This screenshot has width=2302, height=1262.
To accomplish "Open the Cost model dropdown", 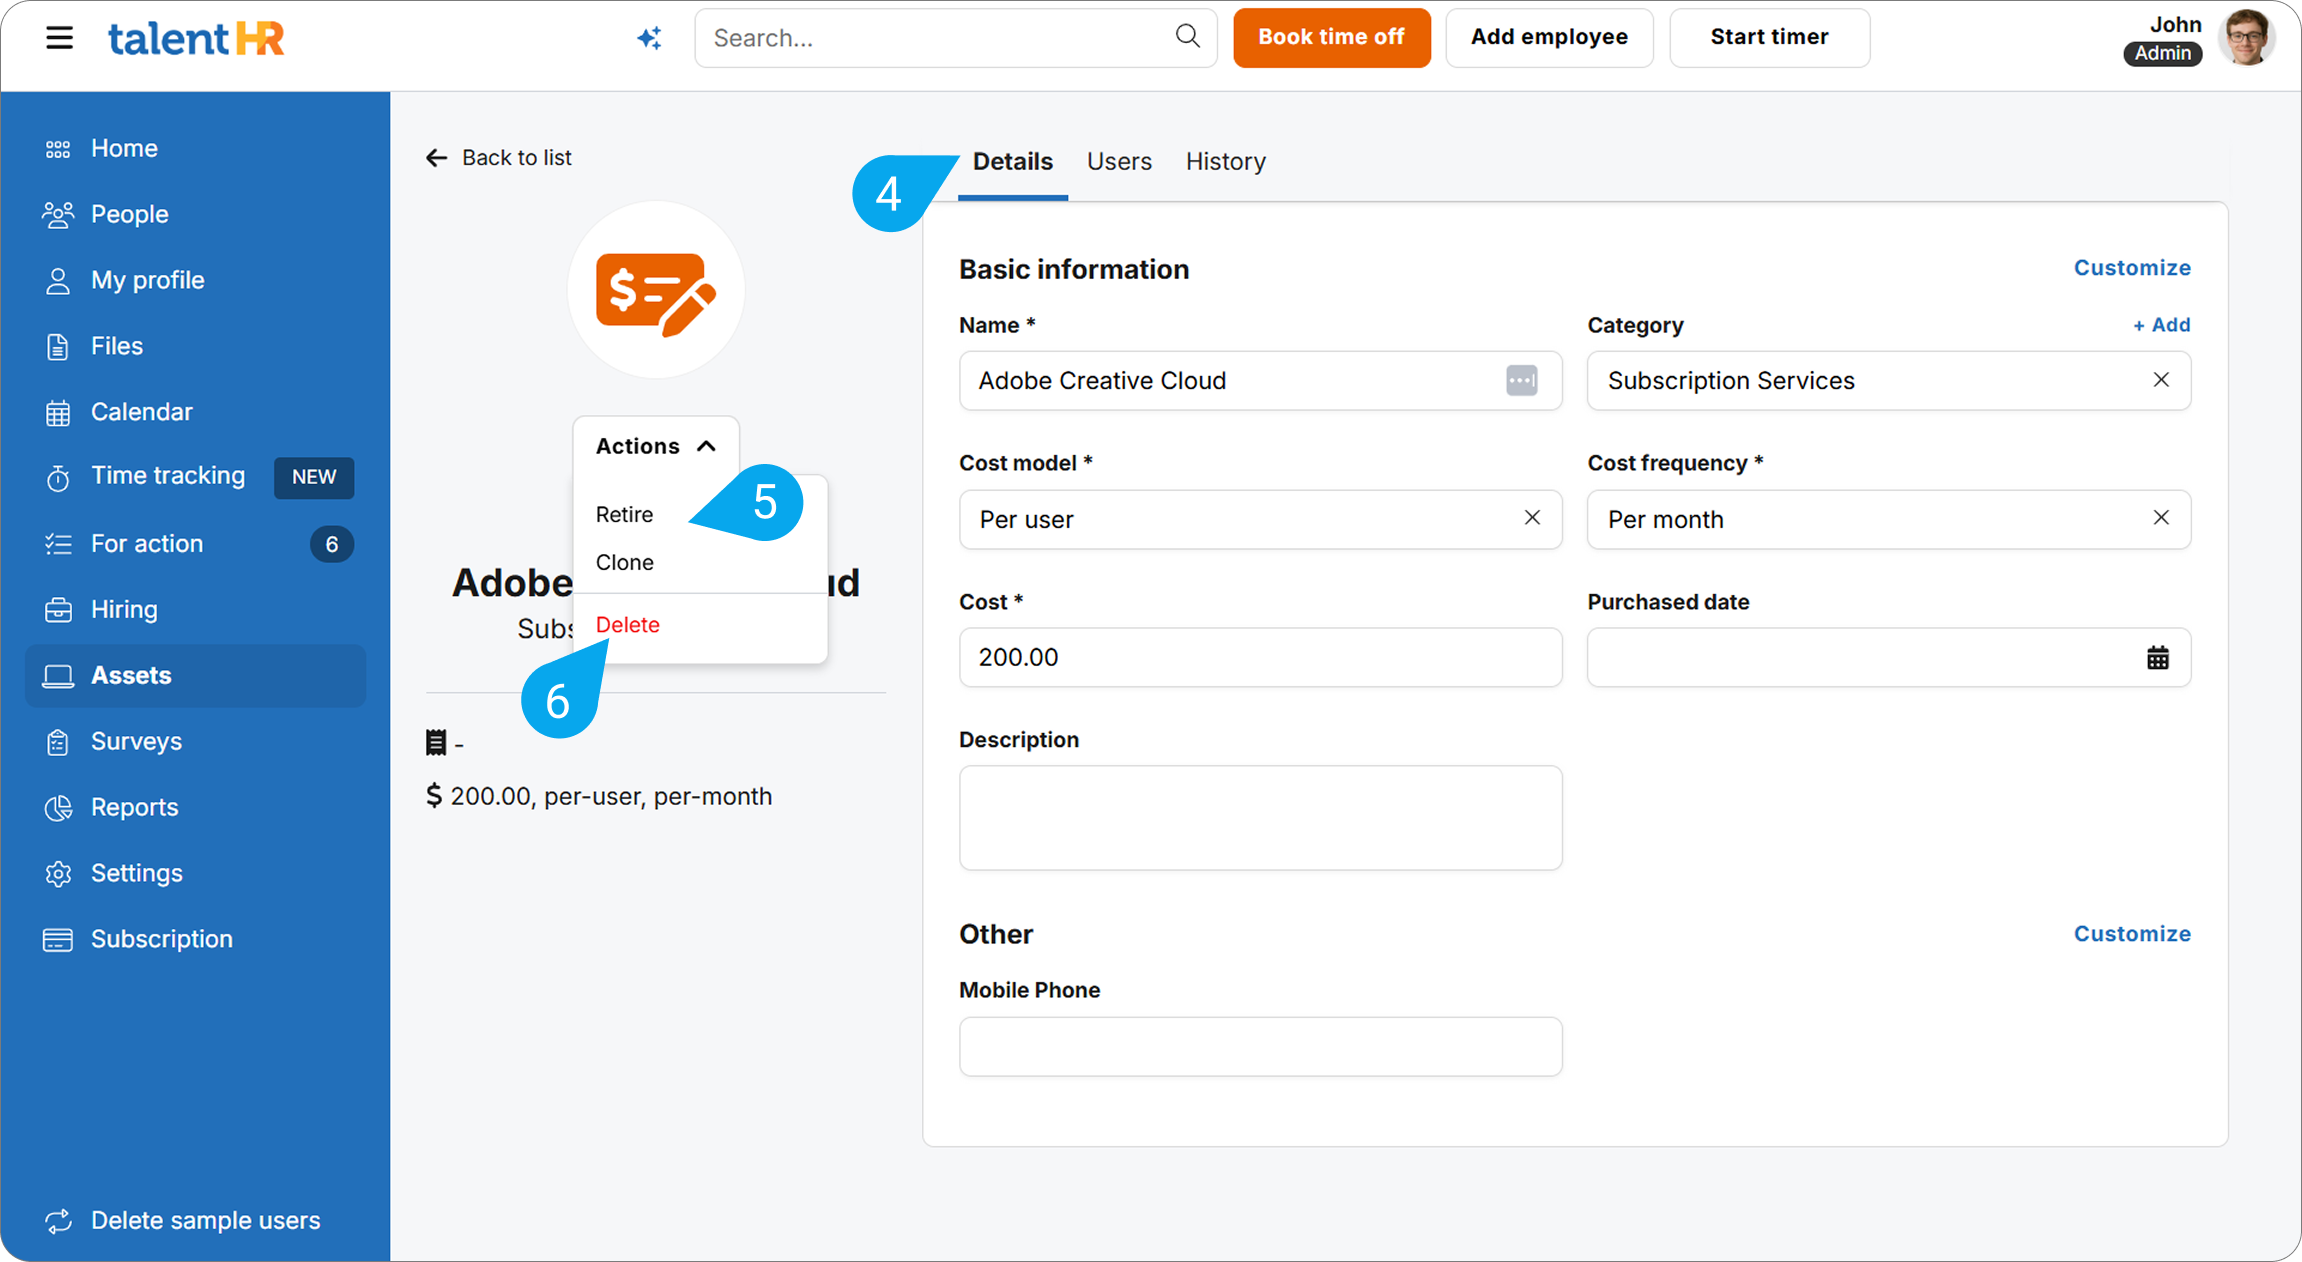I will 1260,519.
